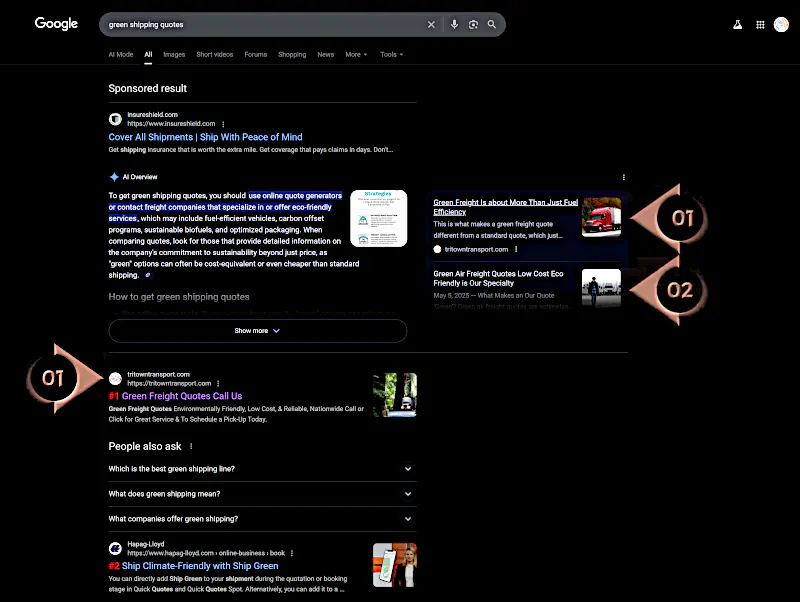The width and height of the screenshot is (800, 602).
Task: Click the magnifier search button
Action: click(492, 24)
